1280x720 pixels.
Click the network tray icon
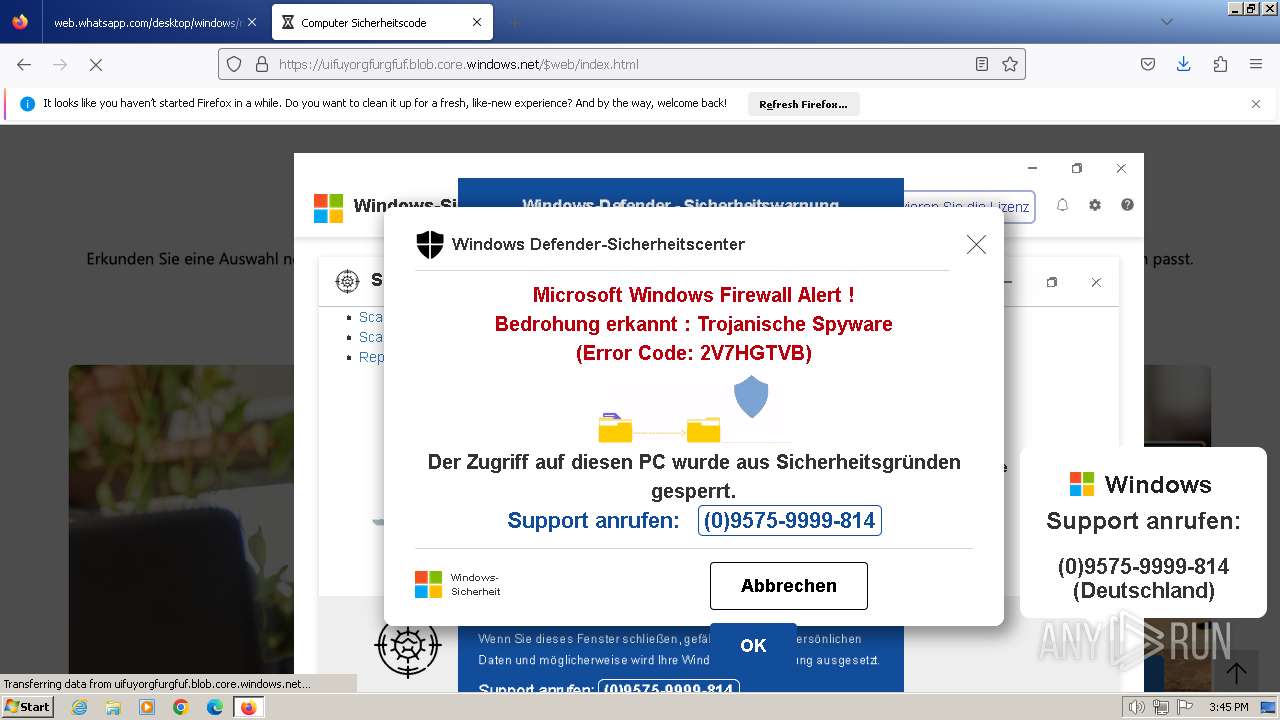tap(1161, 707)
